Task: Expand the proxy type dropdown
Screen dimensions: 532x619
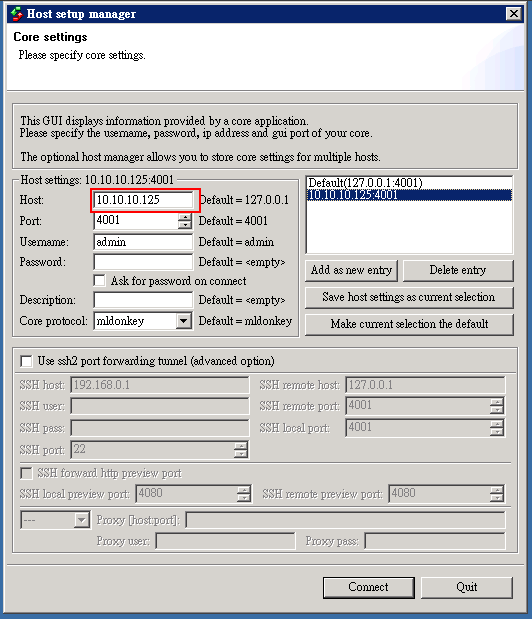Action: (82, 520)
